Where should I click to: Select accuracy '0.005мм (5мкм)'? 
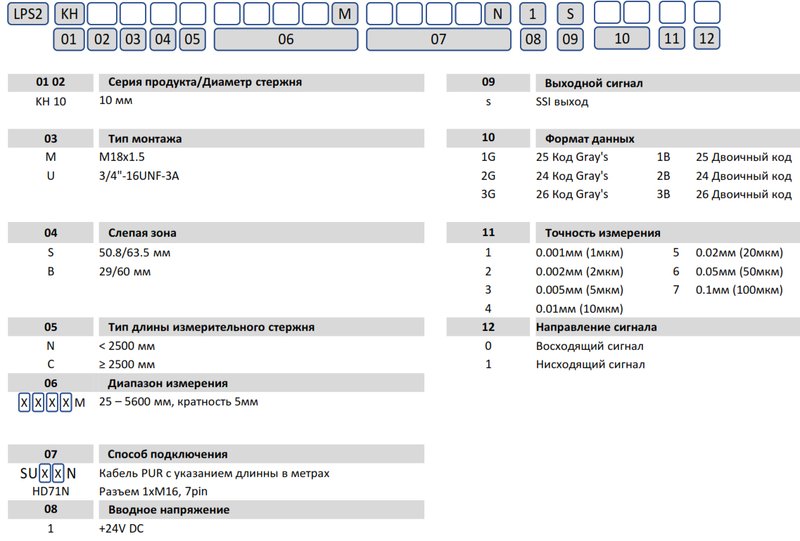point(580,290)
